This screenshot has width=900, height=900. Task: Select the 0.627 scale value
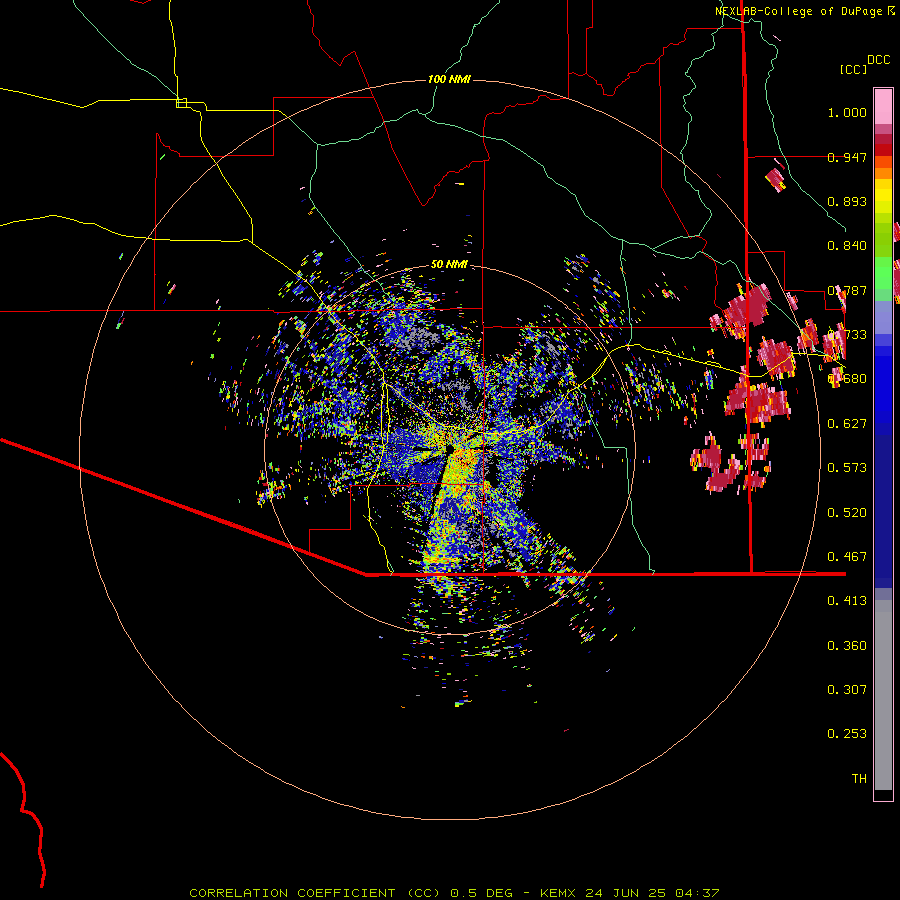pos(847,424)
